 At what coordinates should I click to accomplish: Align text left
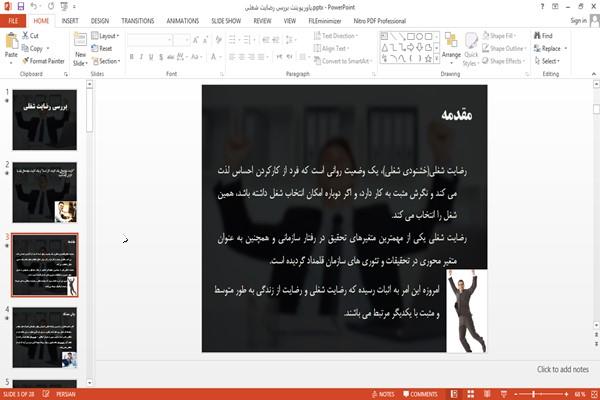232,57
